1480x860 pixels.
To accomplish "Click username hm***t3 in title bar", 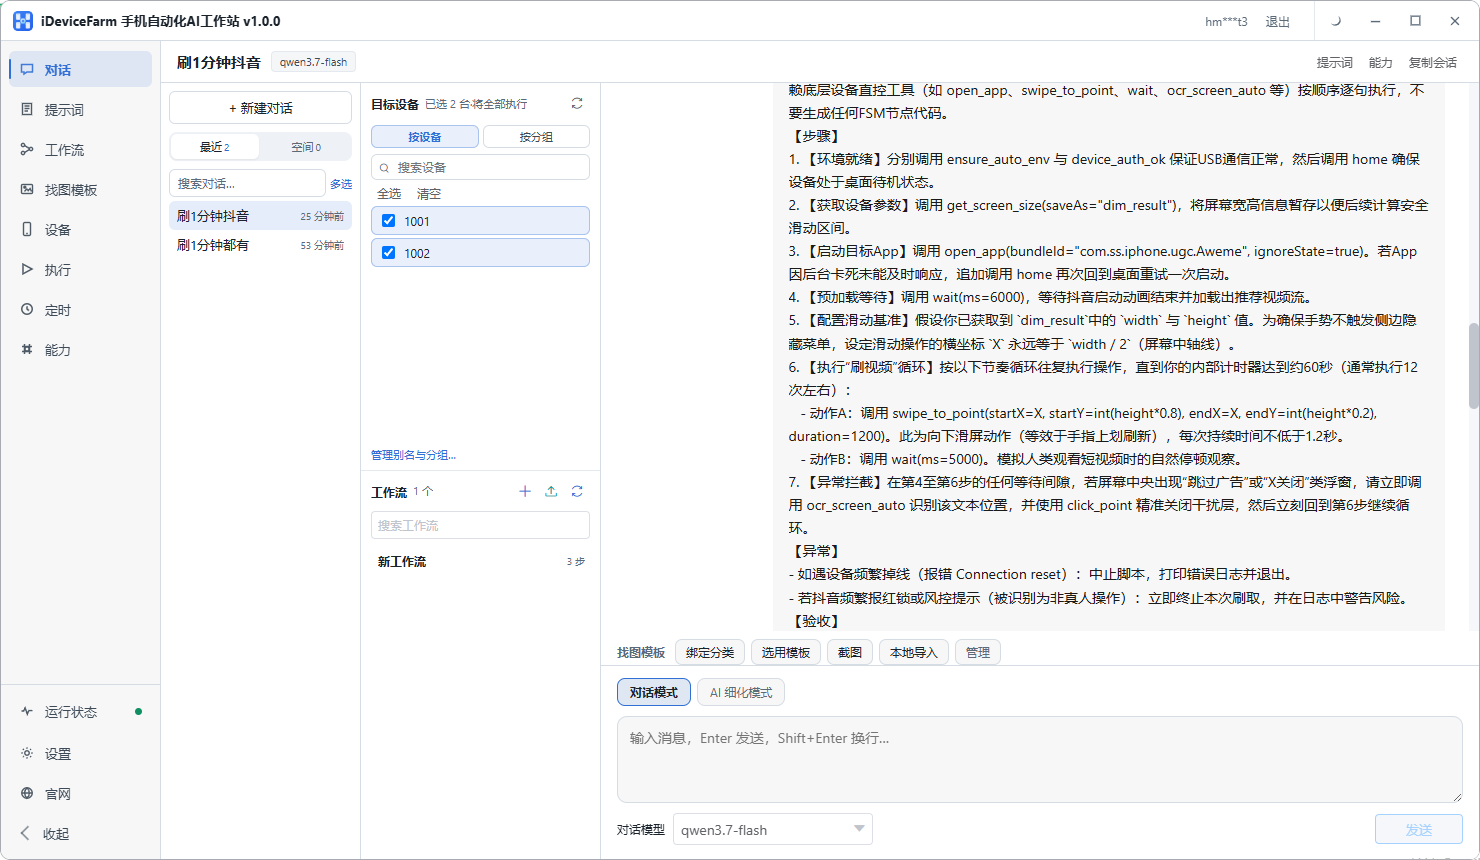I will (1226, 22).
